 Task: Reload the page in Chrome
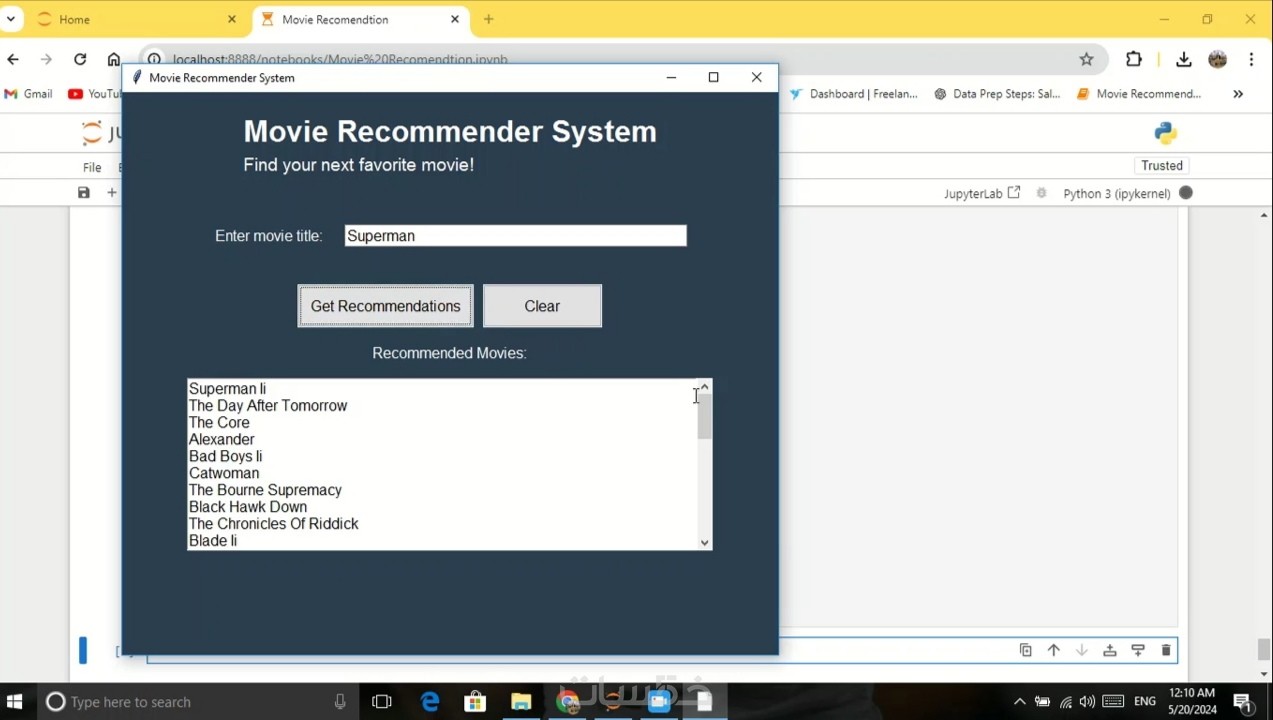tap(80, 59)
